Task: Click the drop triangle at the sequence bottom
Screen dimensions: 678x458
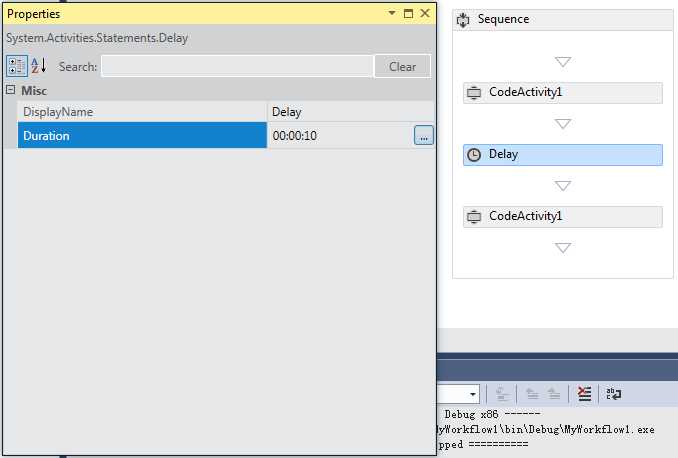Action: [x=563, y=248]
